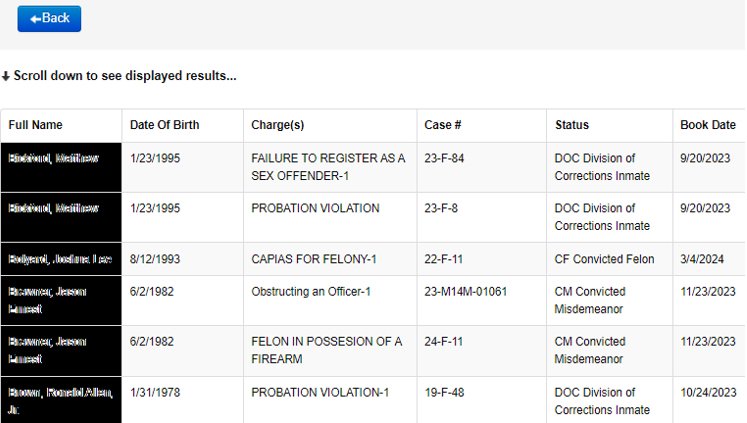Select the Full Name column header
Image resolution: width=747 pixels, height=423 pixels.
coord(36,125)
